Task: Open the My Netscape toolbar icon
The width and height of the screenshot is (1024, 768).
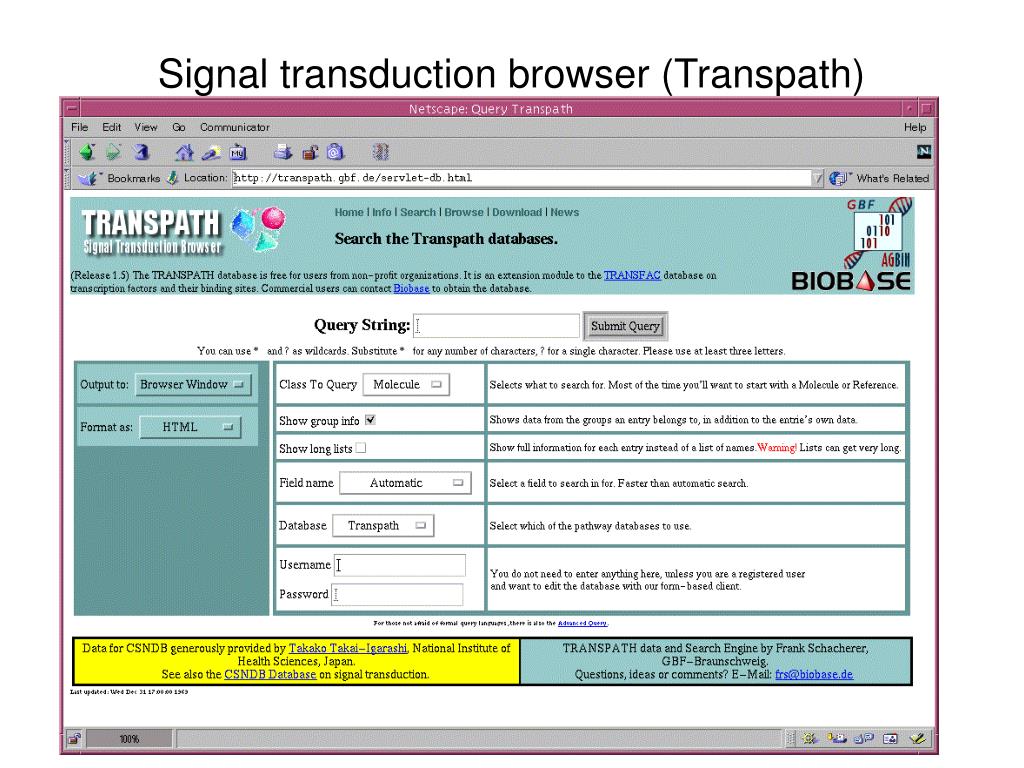Action: click(238, 152)
